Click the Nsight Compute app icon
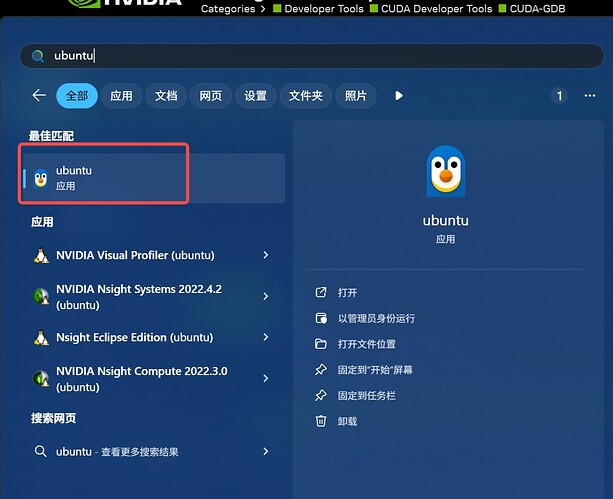Viewport: 613px width, 499px height. tap(41, 379)
